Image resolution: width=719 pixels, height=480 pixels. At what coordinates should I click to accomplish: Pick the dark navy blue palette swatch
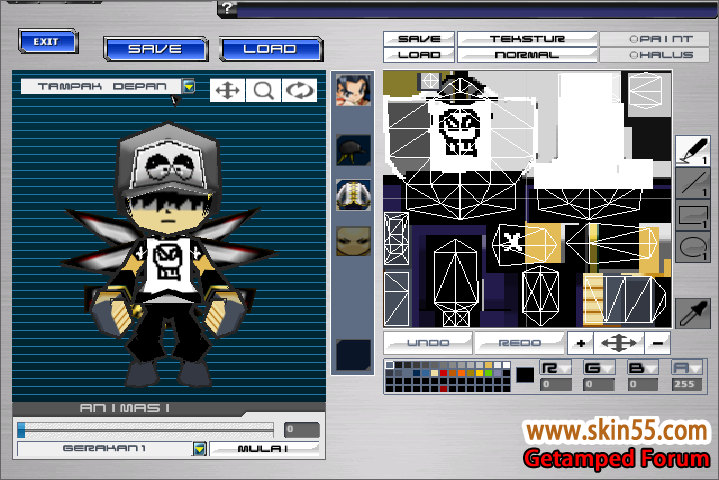pos(416,373)
